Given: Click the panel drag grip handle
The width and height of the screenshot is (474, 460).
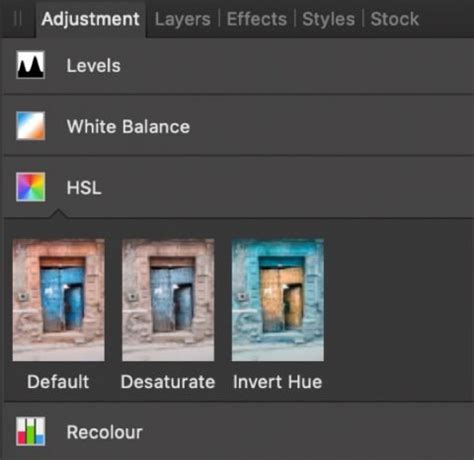Looking at the screenshot, I should [x=18, y=19].
